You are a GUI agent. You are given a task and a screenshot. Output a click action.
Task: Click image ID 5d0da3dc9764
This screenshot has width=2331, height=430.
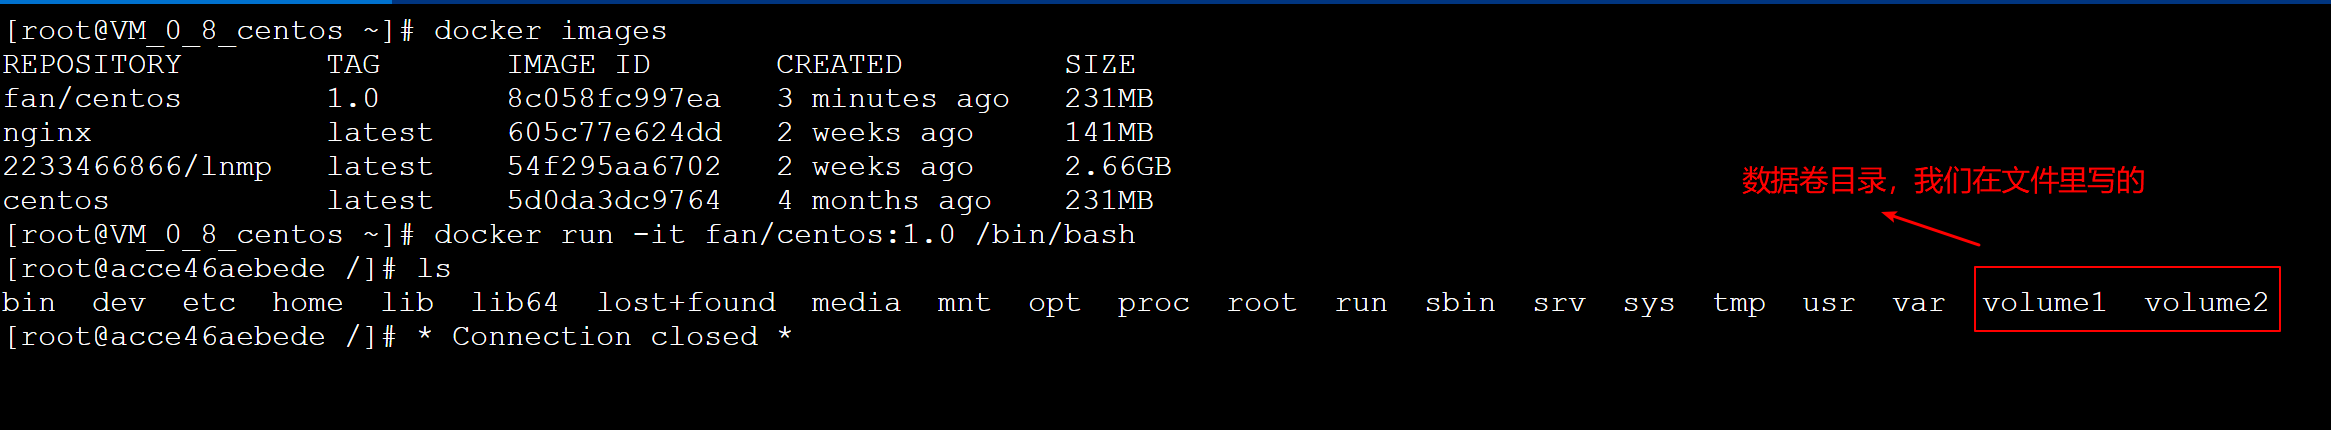coord(614,200)
